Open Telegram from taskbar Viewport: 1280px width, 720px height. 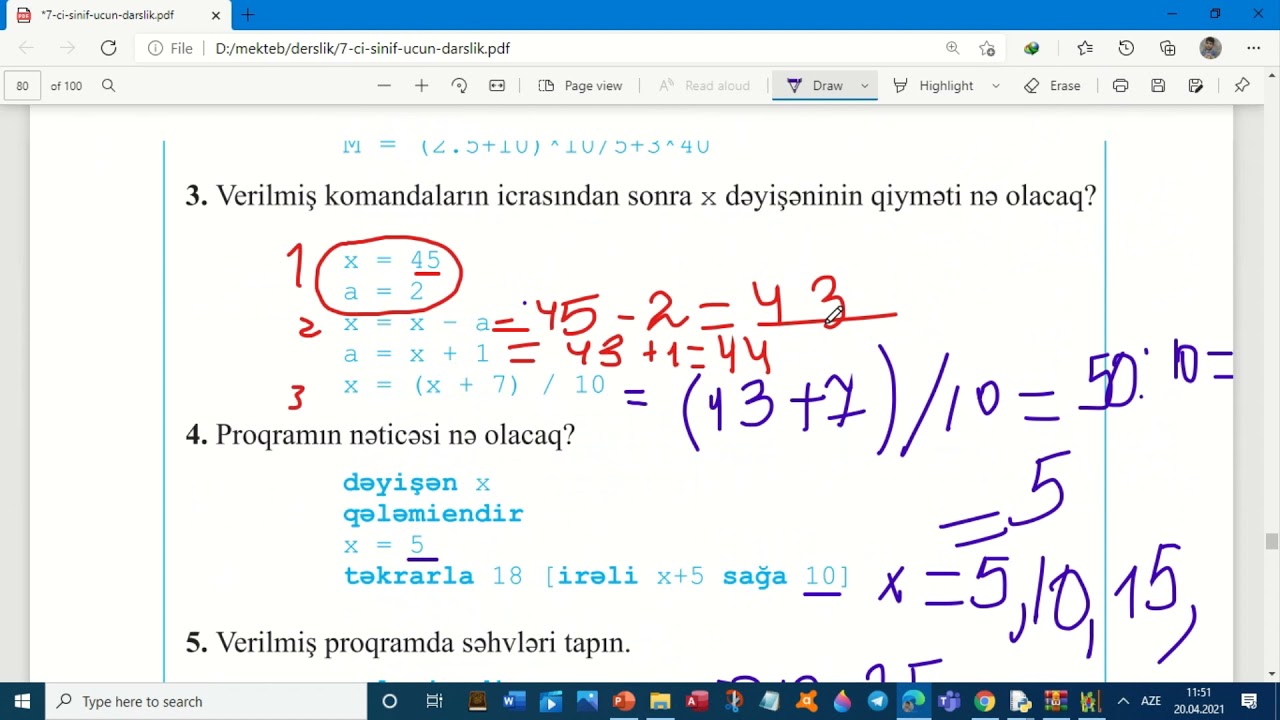pos(878,701)
